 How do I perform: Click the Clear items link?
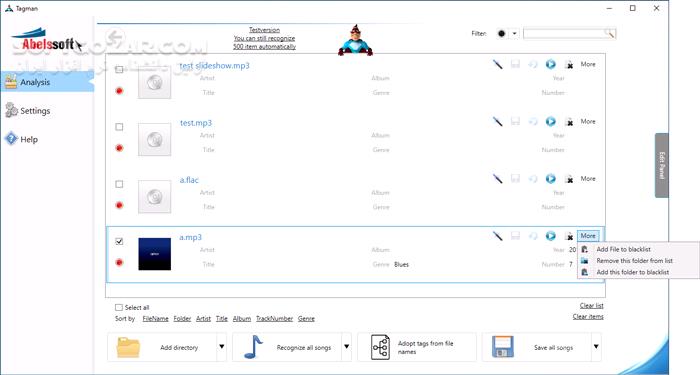coord(588,317)
